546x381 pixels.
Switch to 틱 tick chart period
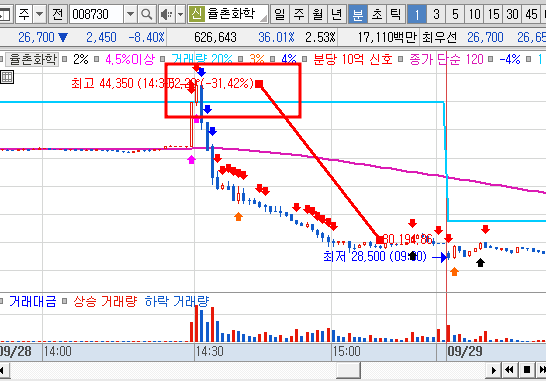396,14
